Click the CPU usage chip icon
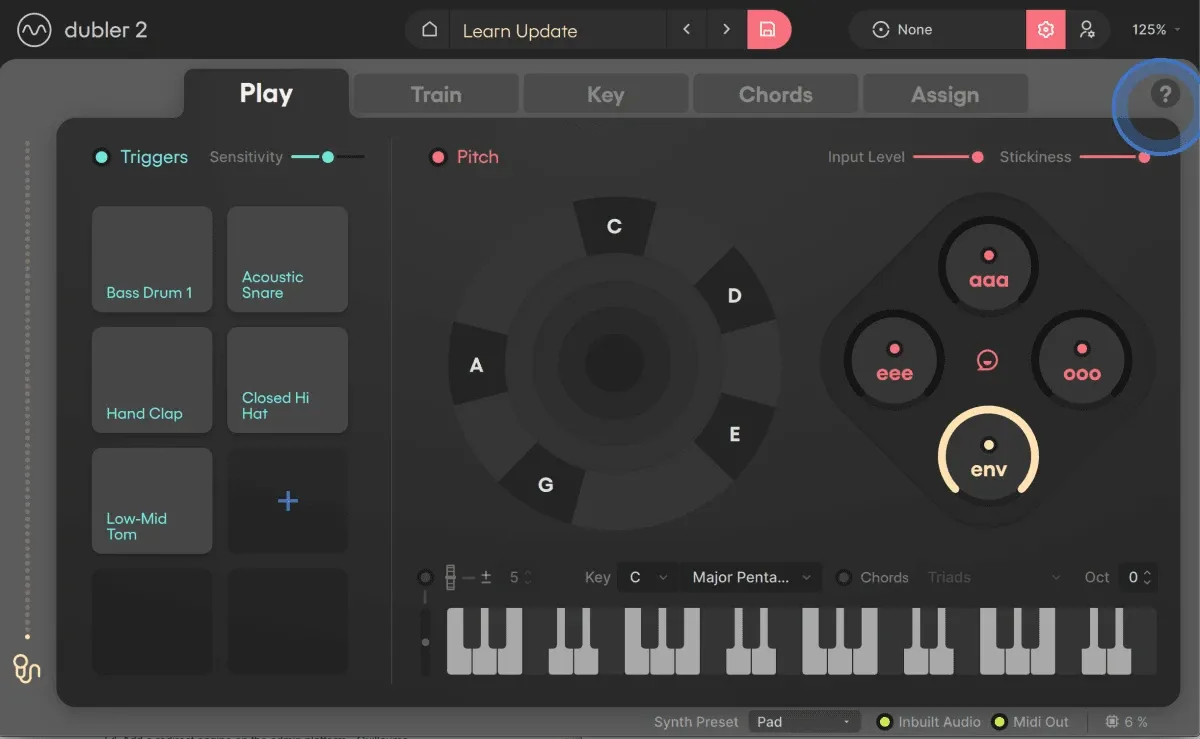 pos(1112,721)
